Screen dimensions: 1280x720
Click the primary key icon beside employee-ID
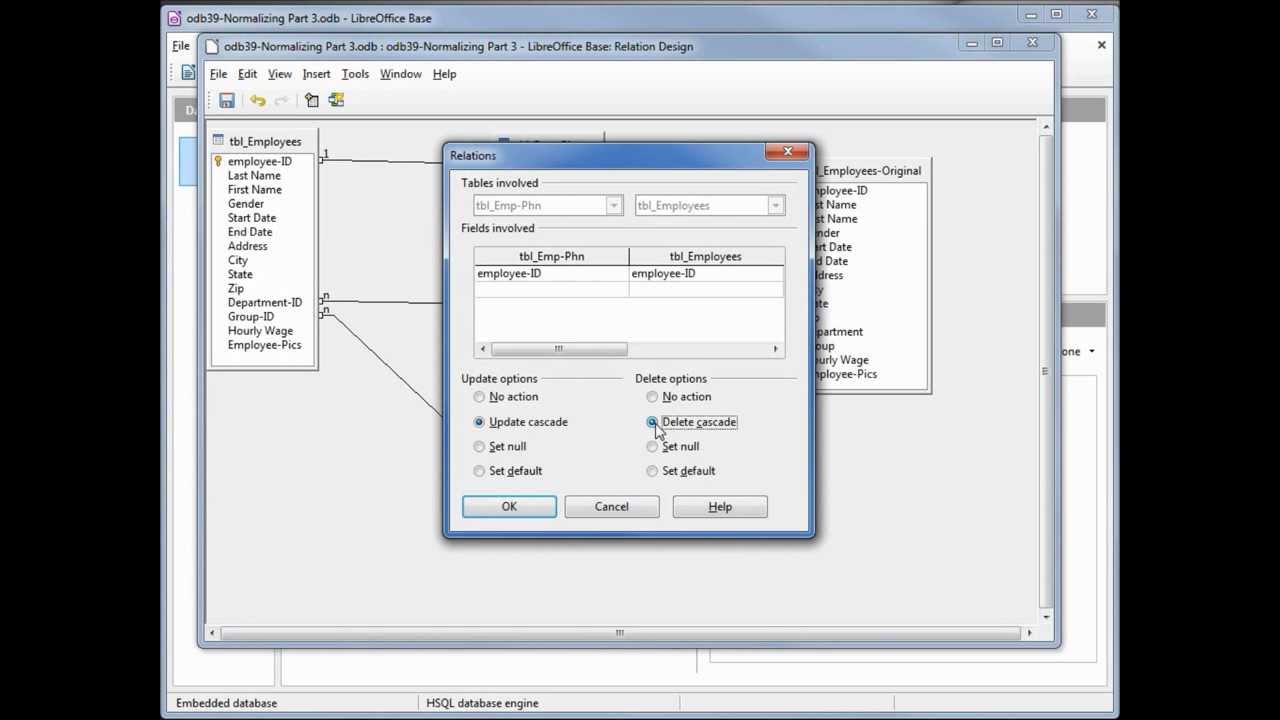click(218, 161)
